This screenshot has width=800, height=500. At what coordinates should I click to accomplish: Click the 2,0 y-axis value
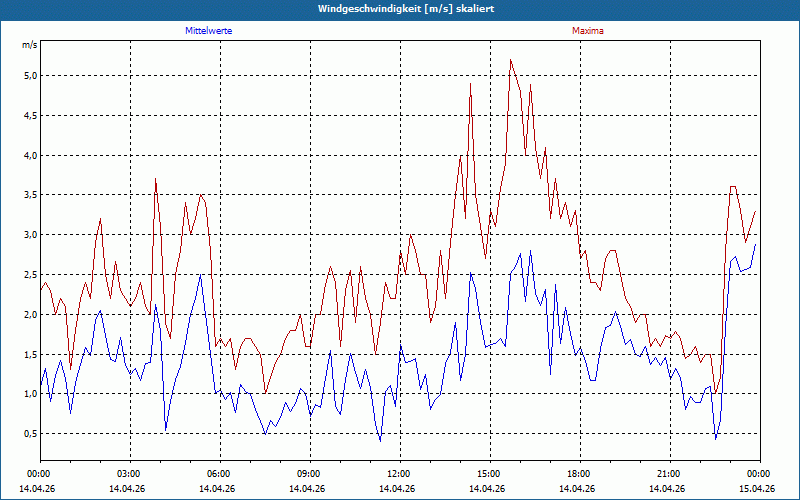click(31, 314)
